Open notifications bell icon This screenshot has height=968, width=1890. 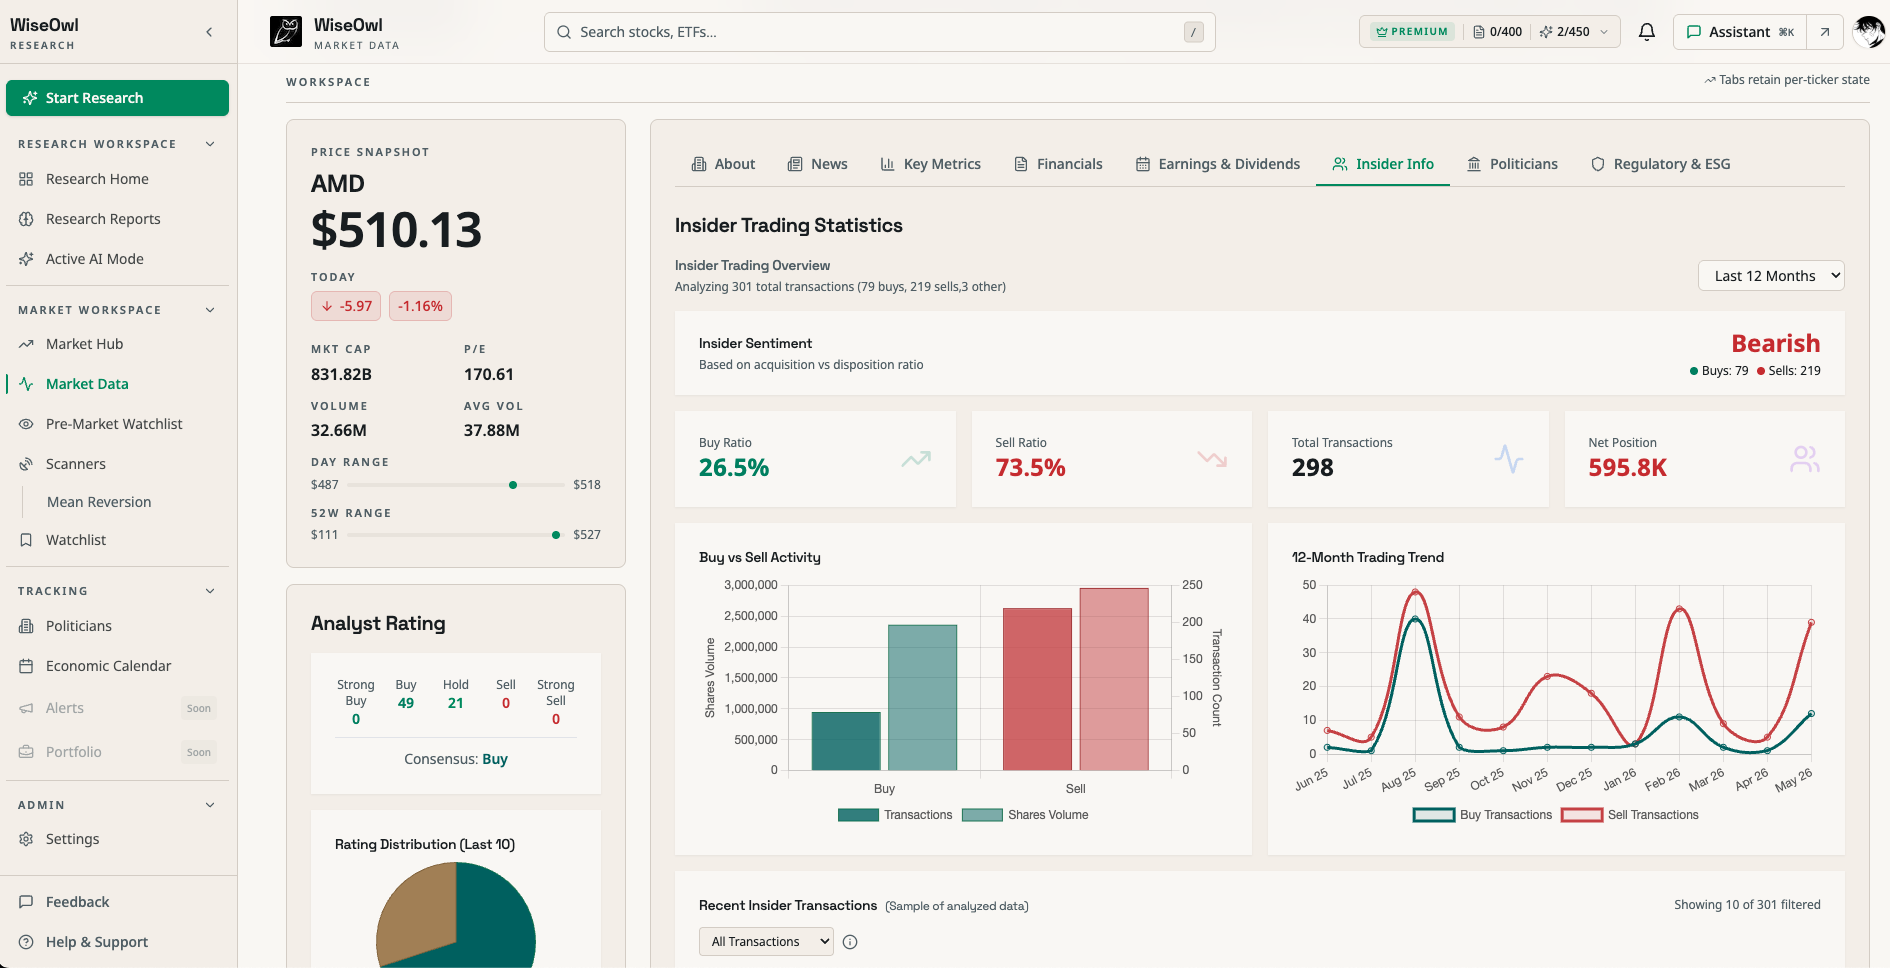1647,32
